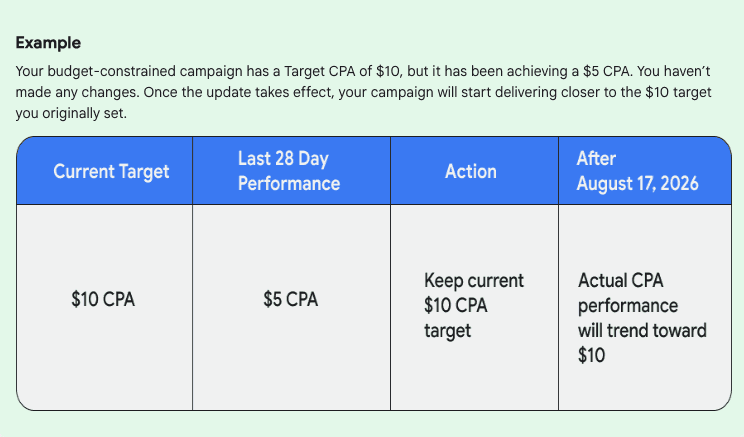Viewport: 744px width, 437px height.
Task: Click 'Target CPA of $10' in paragraph
Action: click(x=342, y=71)
